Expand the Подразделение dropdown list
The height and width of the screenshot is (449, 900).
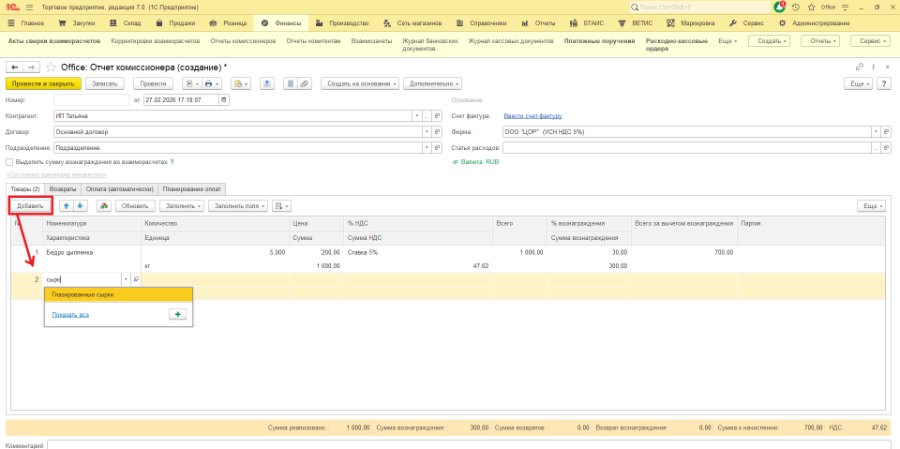click(426, 148)
